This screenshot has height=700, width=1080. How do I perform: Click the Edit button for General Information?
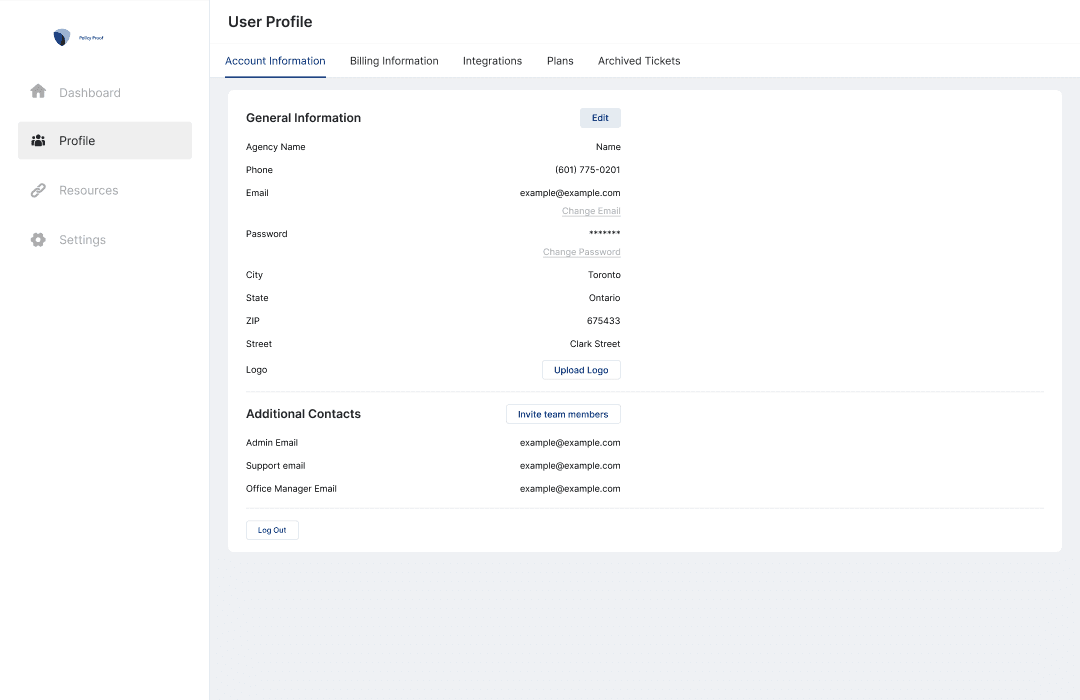click(x=600, y=117)
